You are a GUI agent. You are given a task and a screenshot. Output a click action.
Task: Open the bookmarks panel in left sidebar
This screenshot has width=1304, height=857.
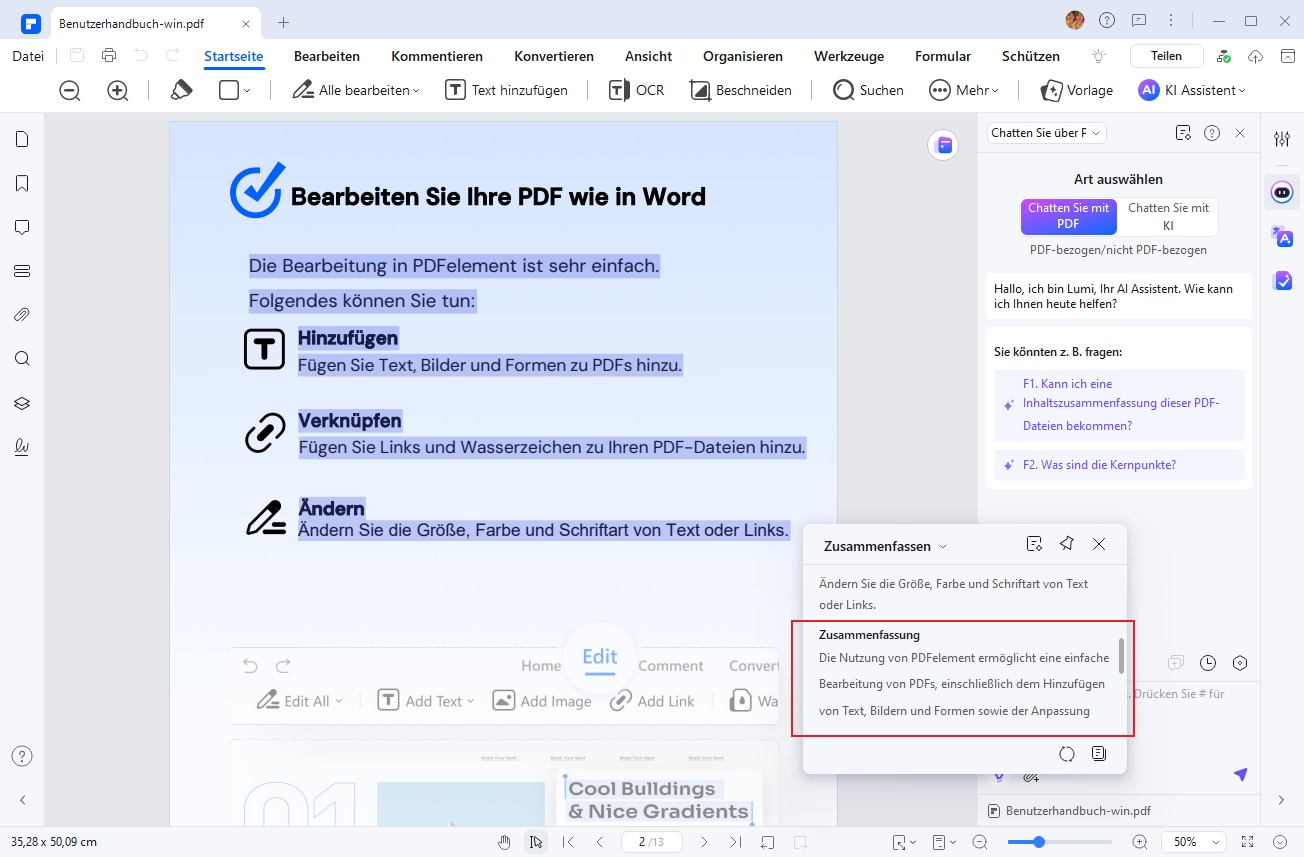coord(22,183)
